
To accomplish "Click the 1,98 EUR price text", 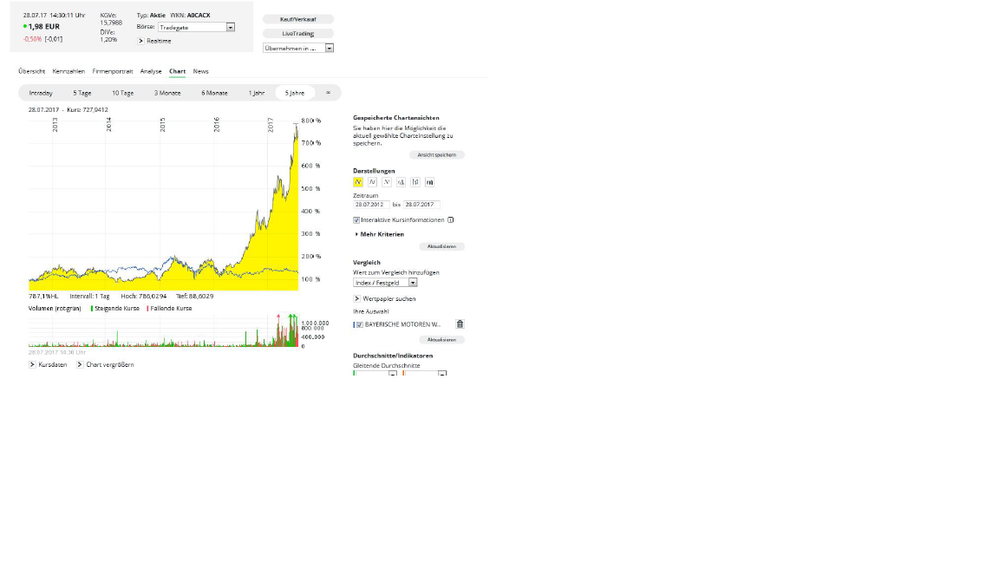I will (x=44, y=27).
